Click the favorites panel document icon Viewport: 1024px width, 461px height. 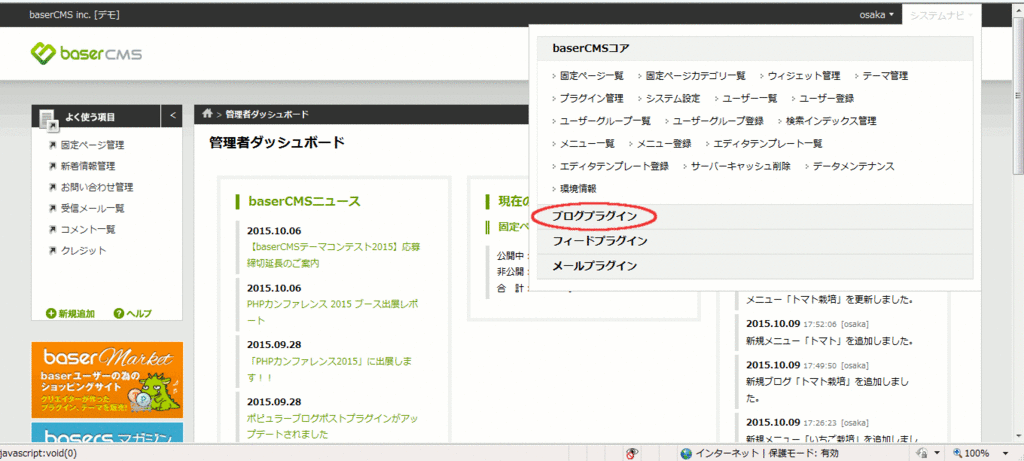pos(48,119)
